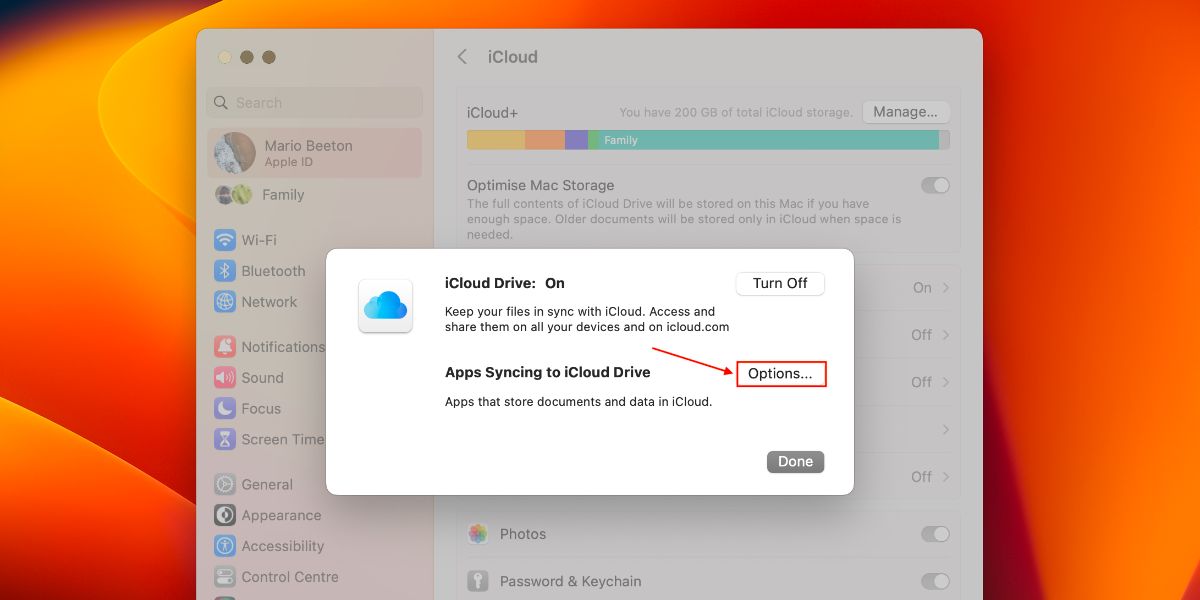Select the Sound speaker icon
The image size is (1200, 600).
tap(224, 377)
